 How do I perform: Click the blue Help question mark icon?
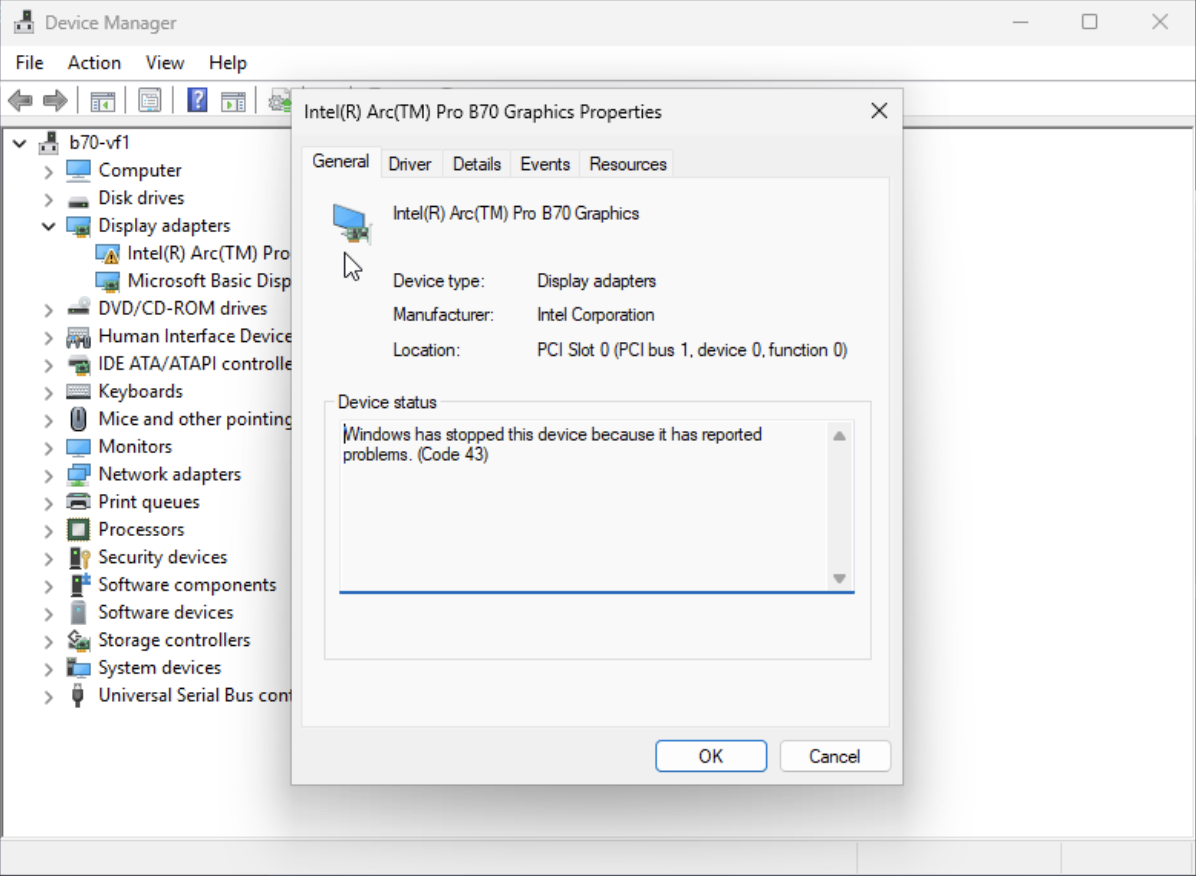point(197,101)
